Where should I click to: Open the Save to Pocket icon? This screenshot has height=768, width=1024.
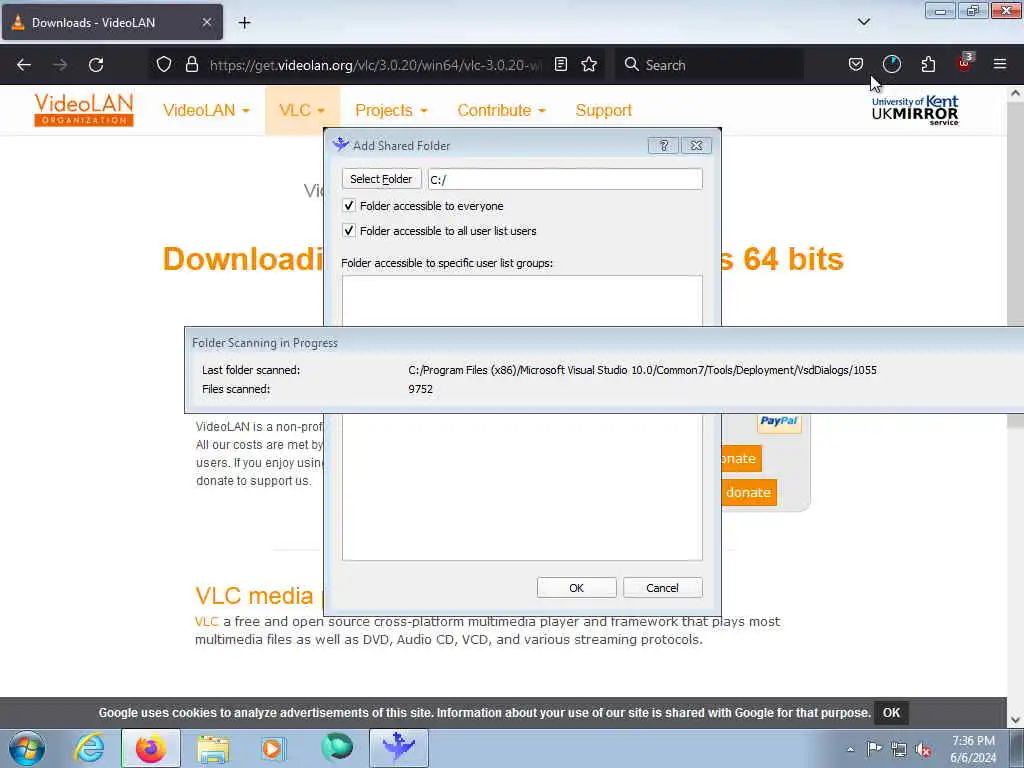point(856,64)
